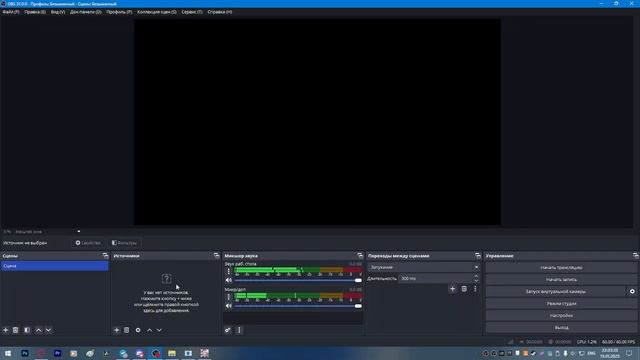Click the 60.00 / 60.00 FPS status text
The height and width of the screenshot is (360, 640).
(618, 342)
